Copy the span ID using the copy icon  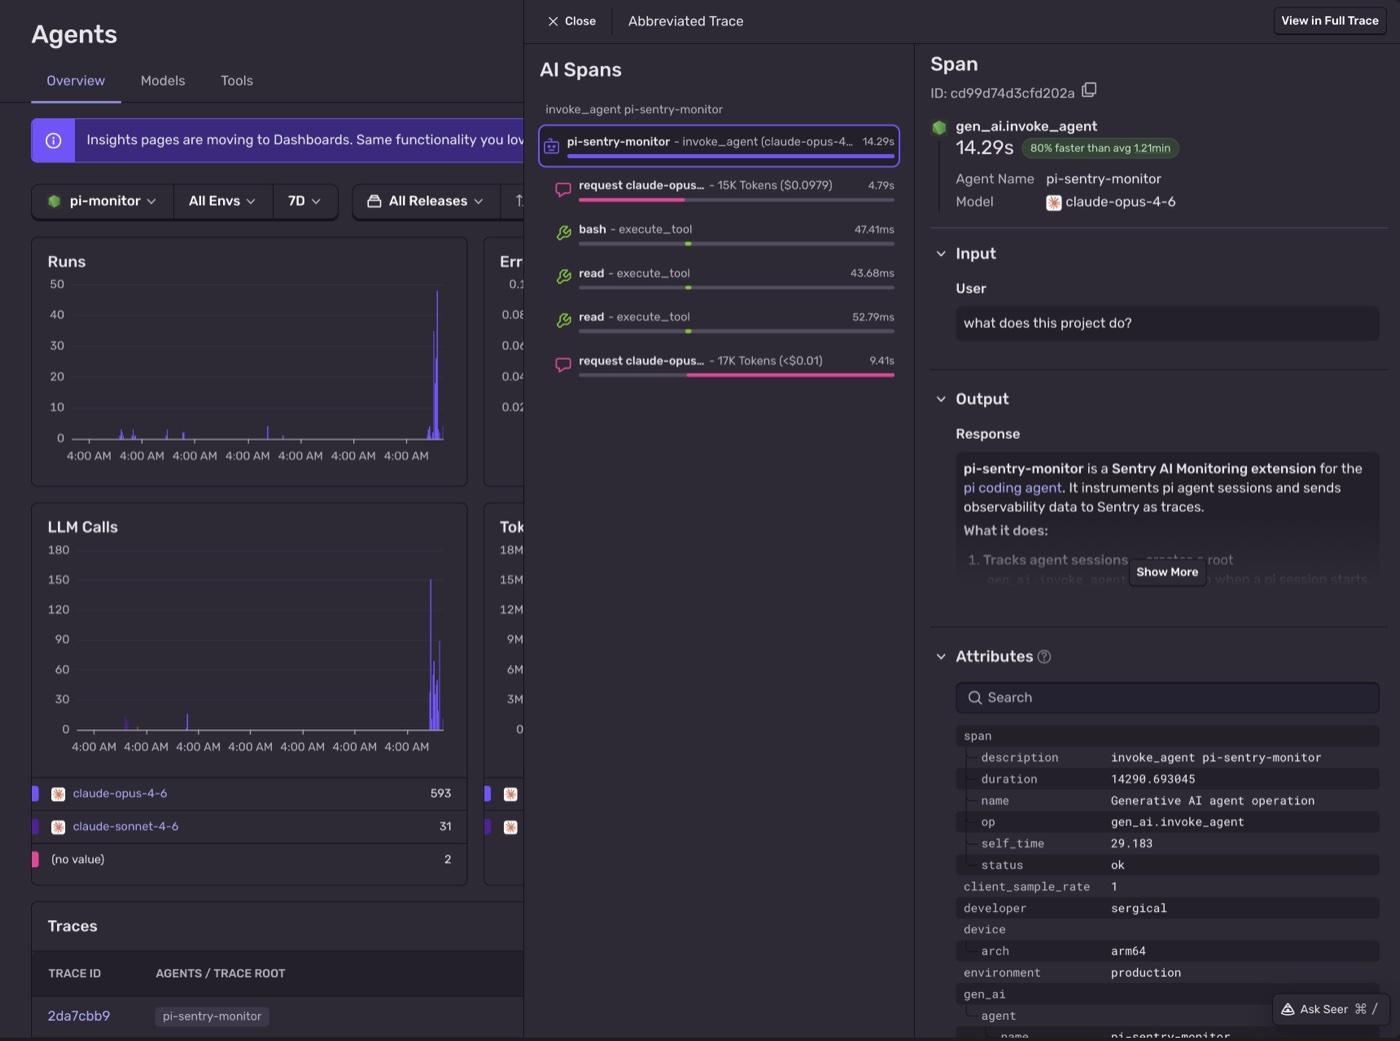pos(1089,90)
